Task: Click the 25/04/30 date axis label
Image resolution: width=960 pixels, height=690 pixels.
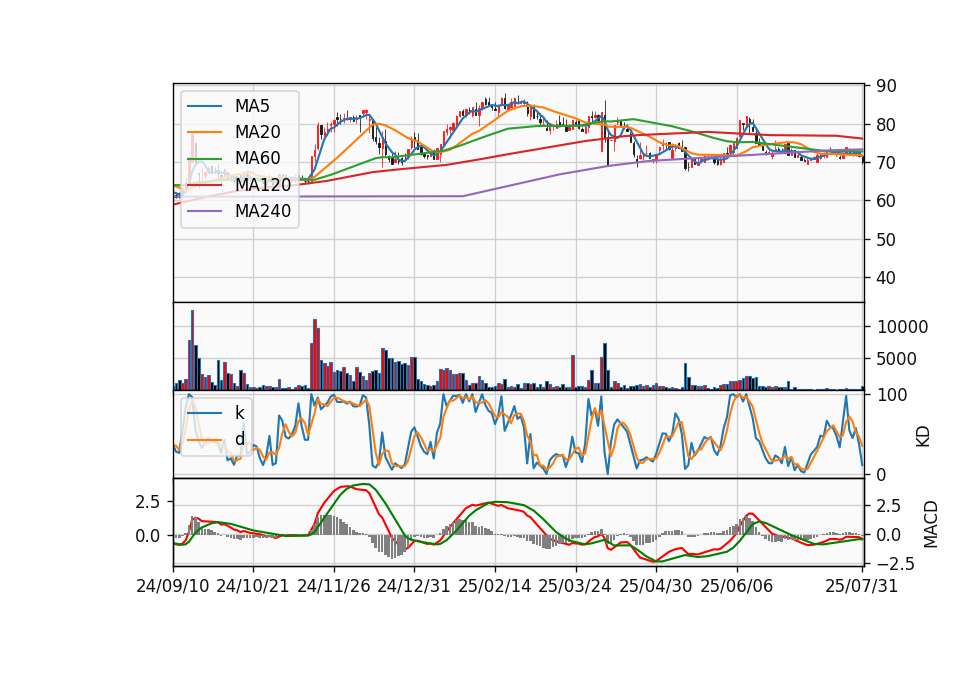Action: point(656,586)
